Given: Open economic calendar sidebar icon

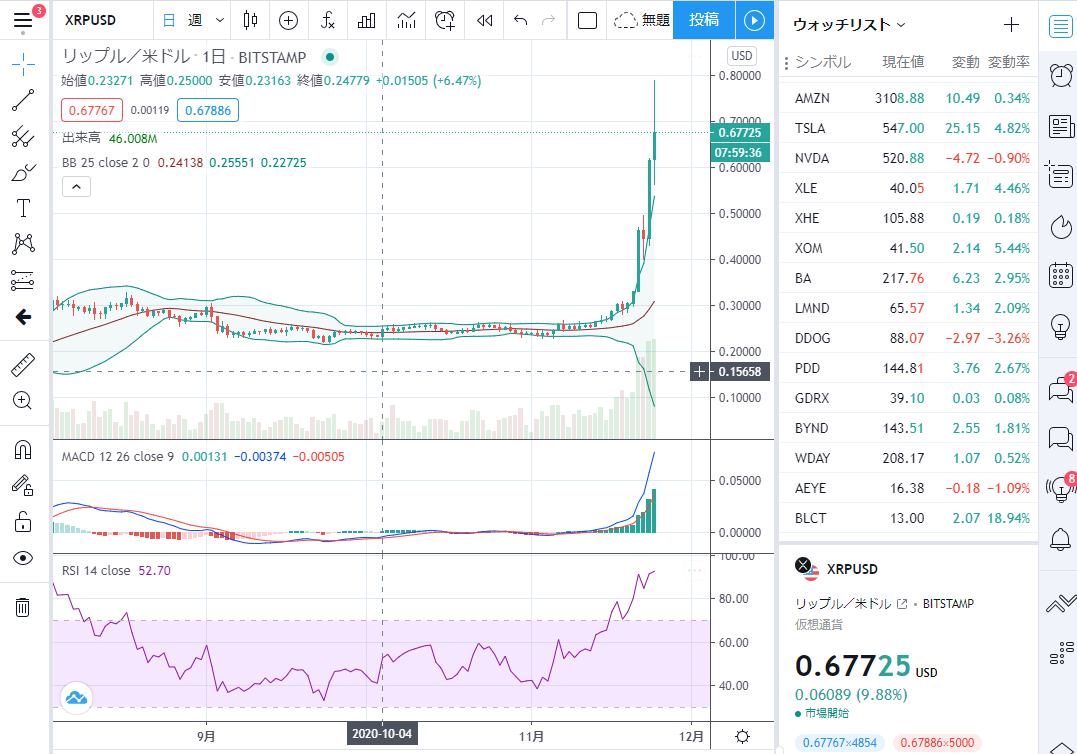Looking at the screenshot, I should click(1061, 275).
